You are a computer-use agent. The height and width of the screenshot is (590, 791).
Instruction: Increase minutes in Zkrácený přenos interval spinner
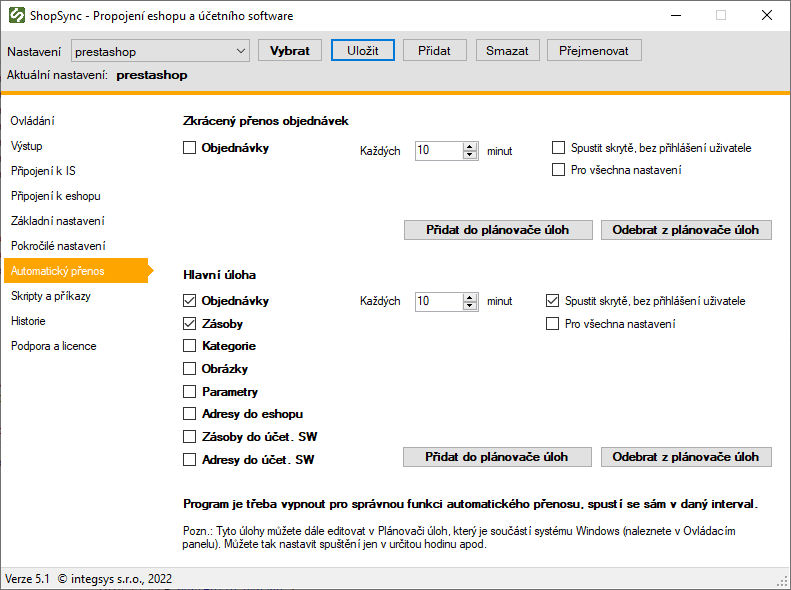tap(469, 146)
